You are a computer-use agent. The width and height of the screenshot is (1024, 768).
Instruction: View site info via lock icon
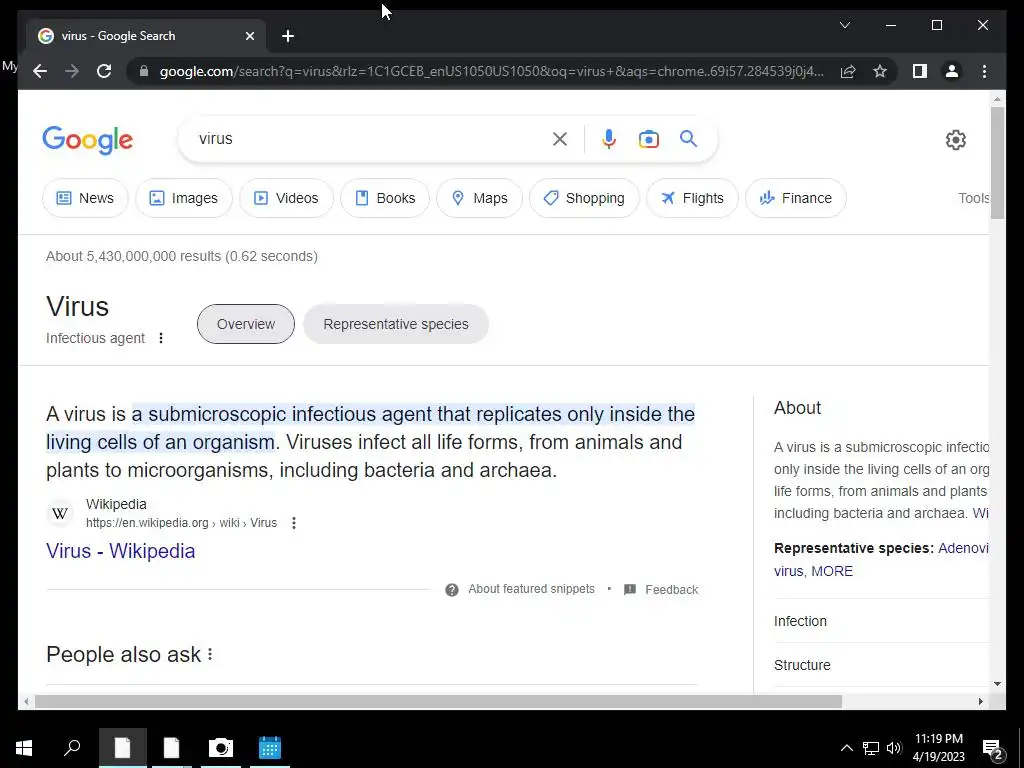144,71
